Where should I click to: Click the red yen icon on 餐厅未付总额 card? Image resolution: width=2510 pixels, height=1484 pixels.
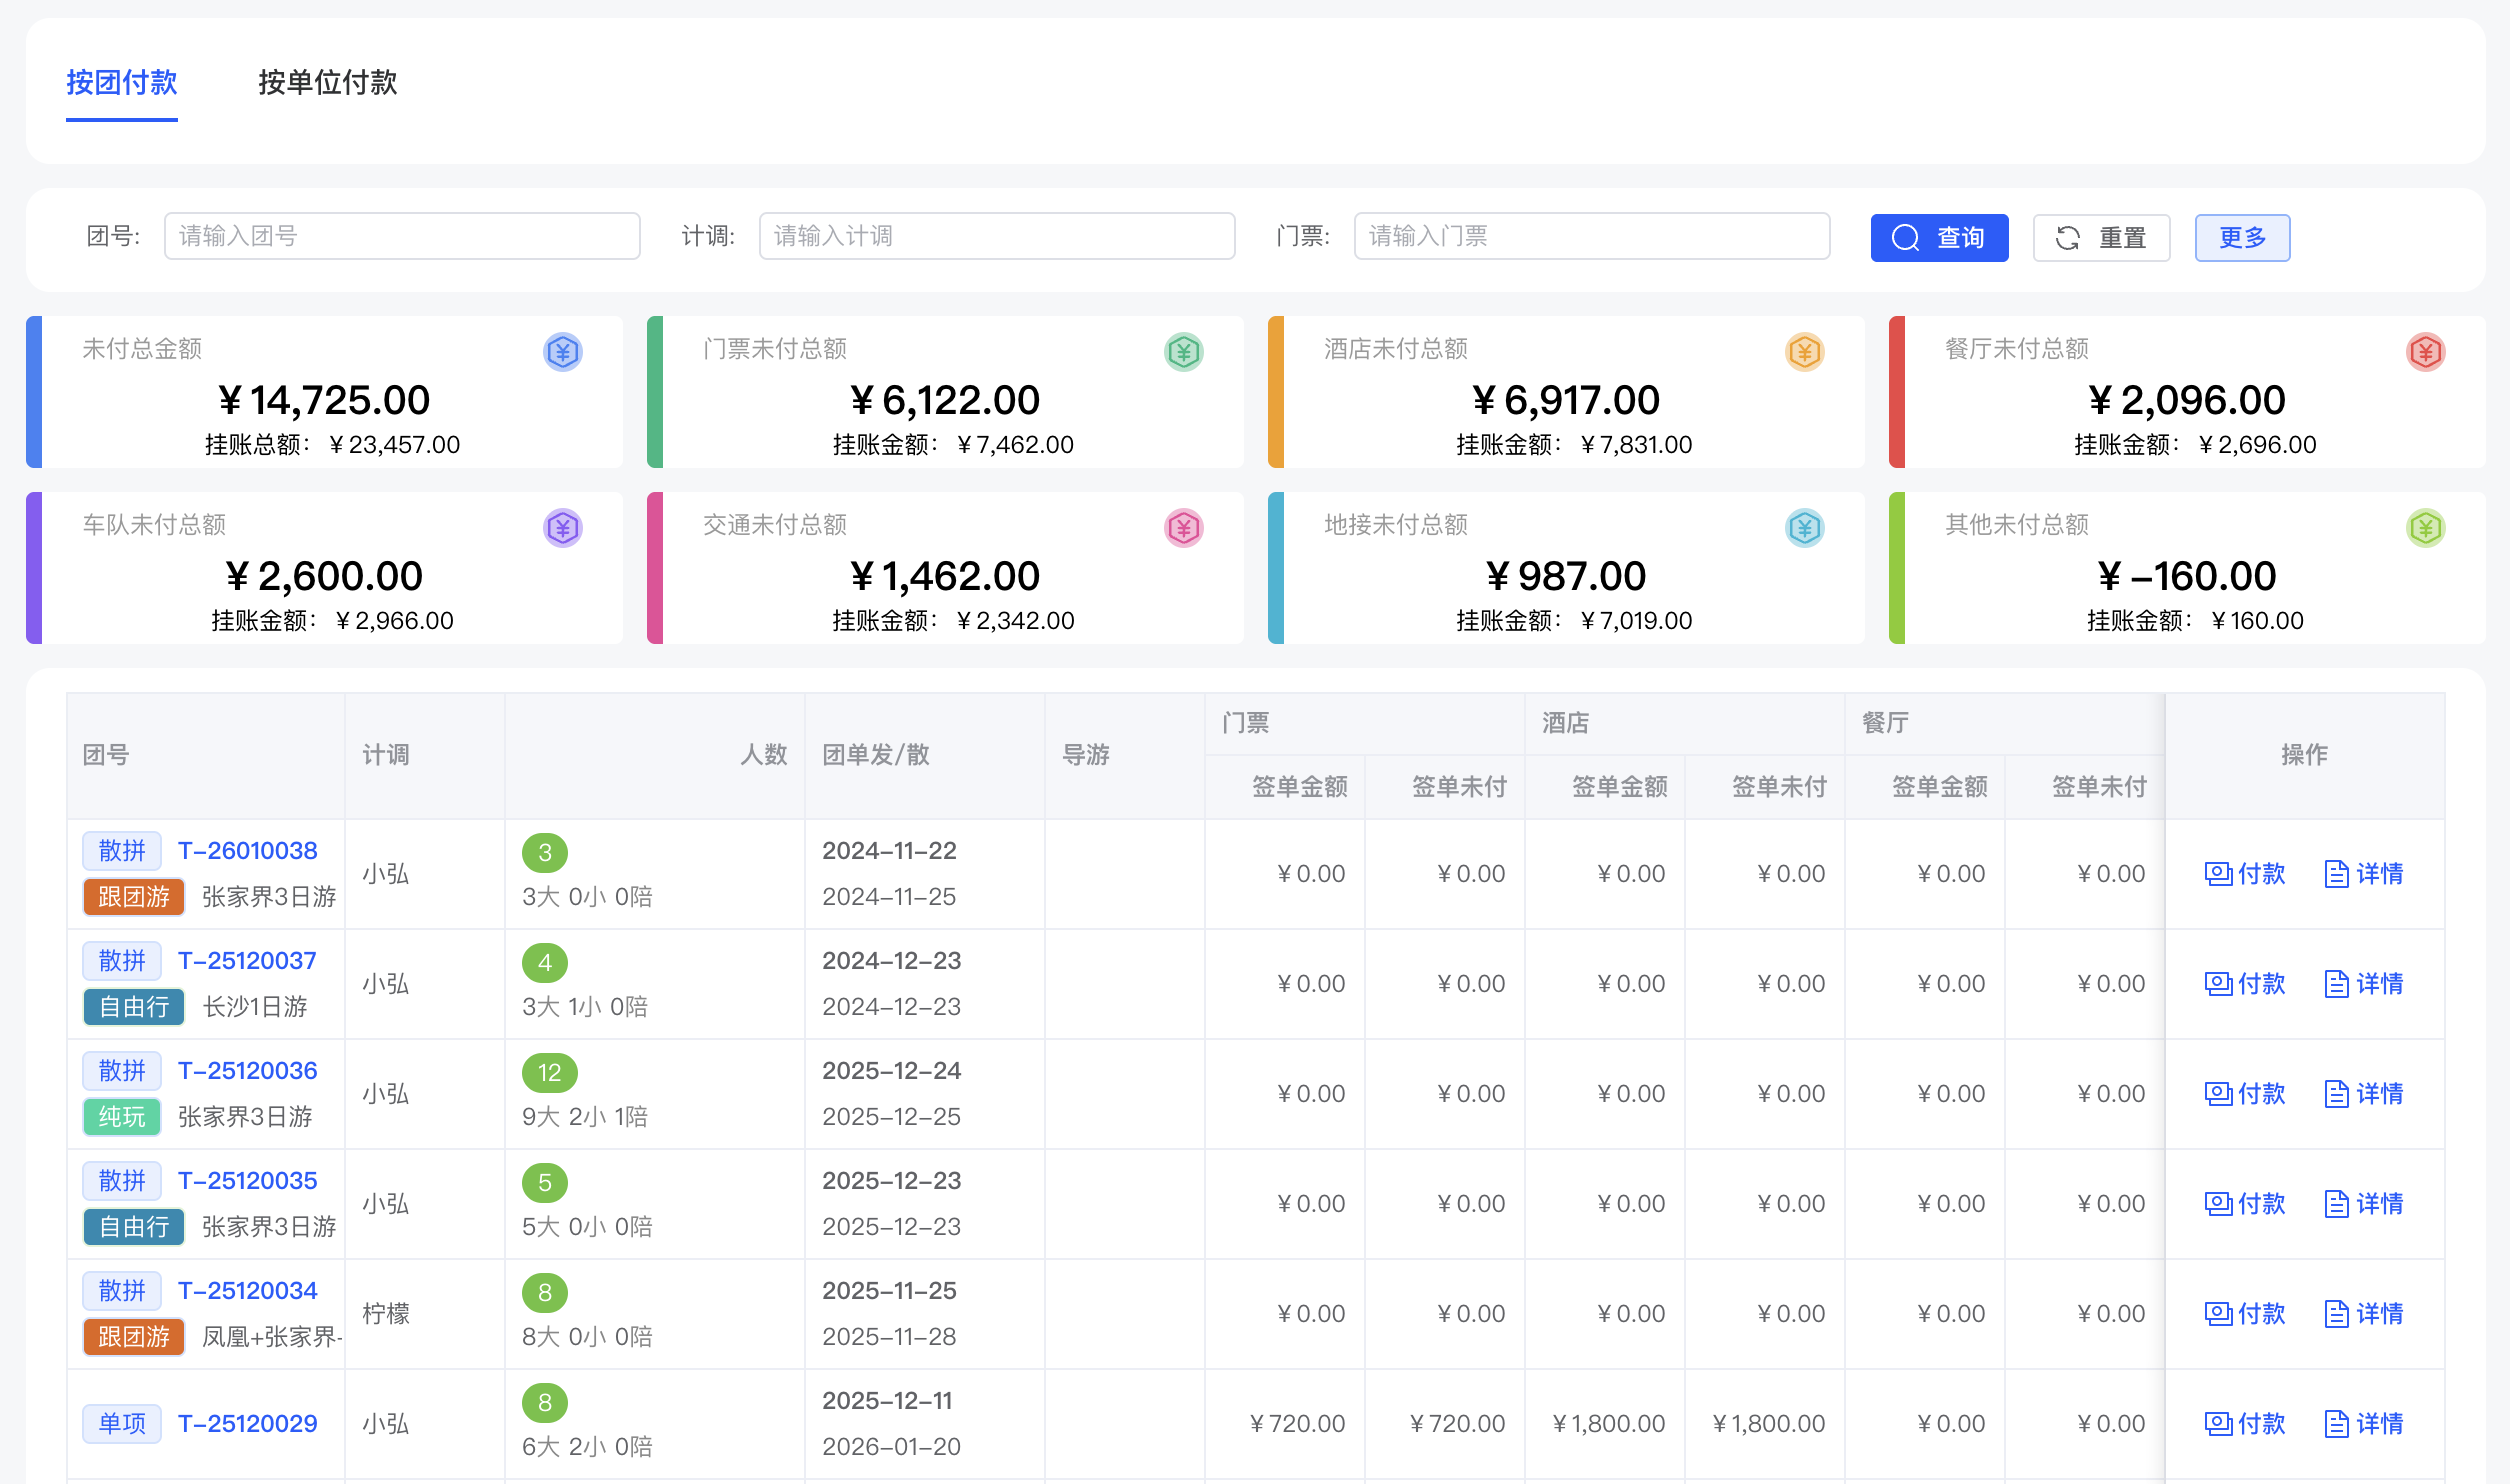tap(2425, 352)
